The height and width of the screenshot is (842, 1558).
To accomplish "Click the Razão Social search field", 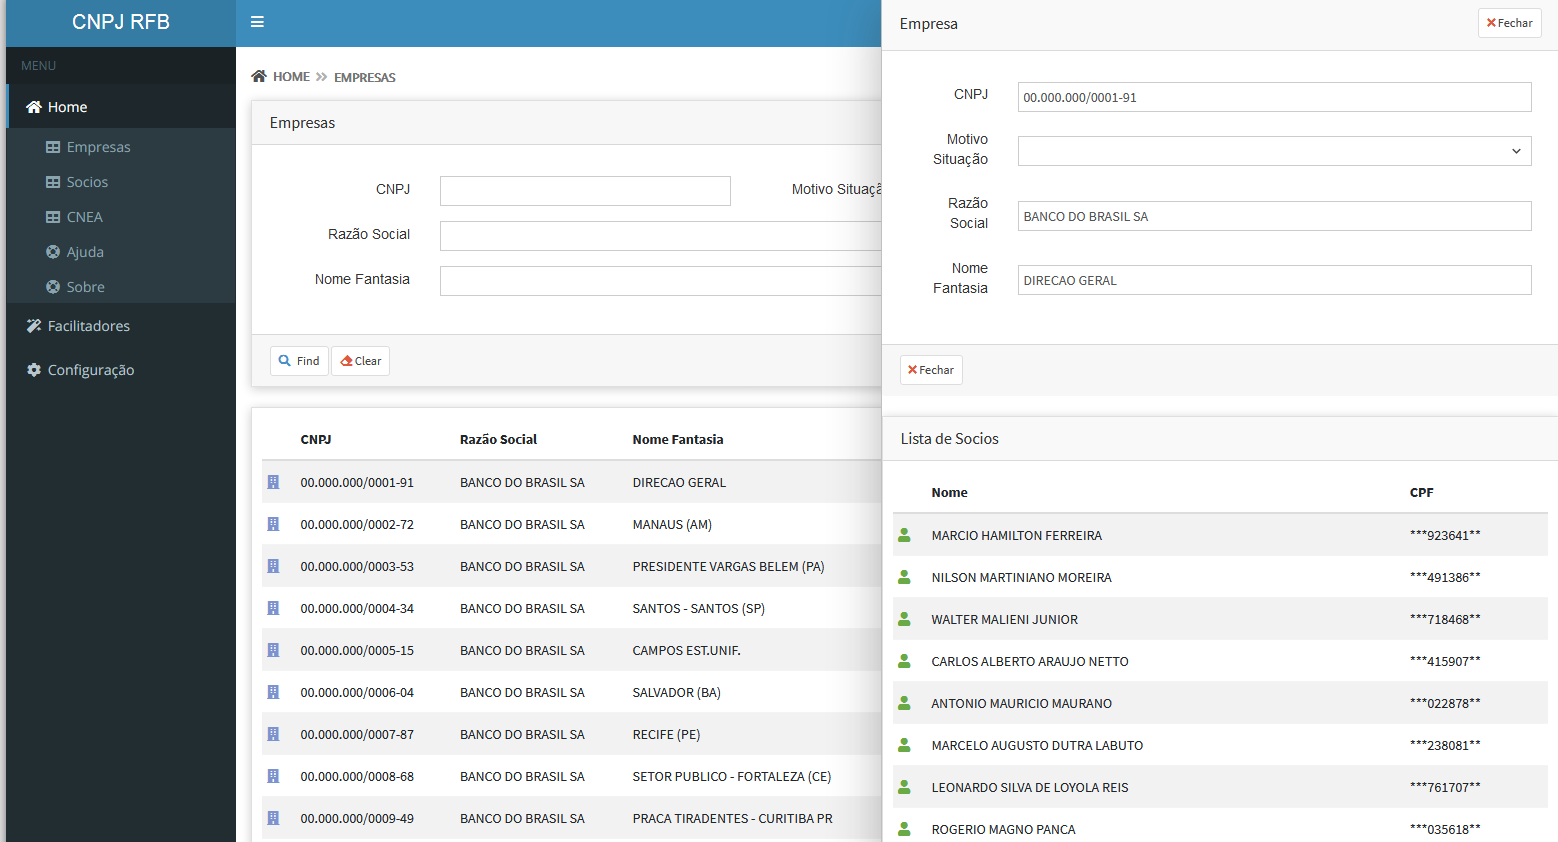I will coord(660,236).
